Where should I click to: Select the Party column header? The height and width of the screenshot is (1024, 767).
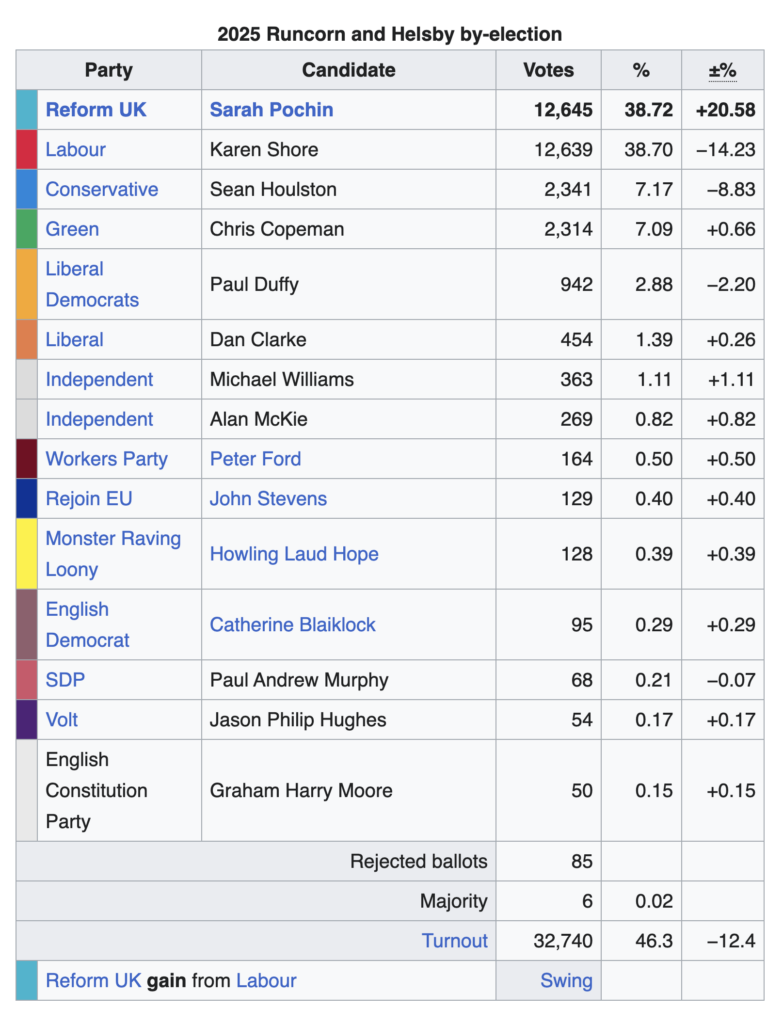(108, 70)
